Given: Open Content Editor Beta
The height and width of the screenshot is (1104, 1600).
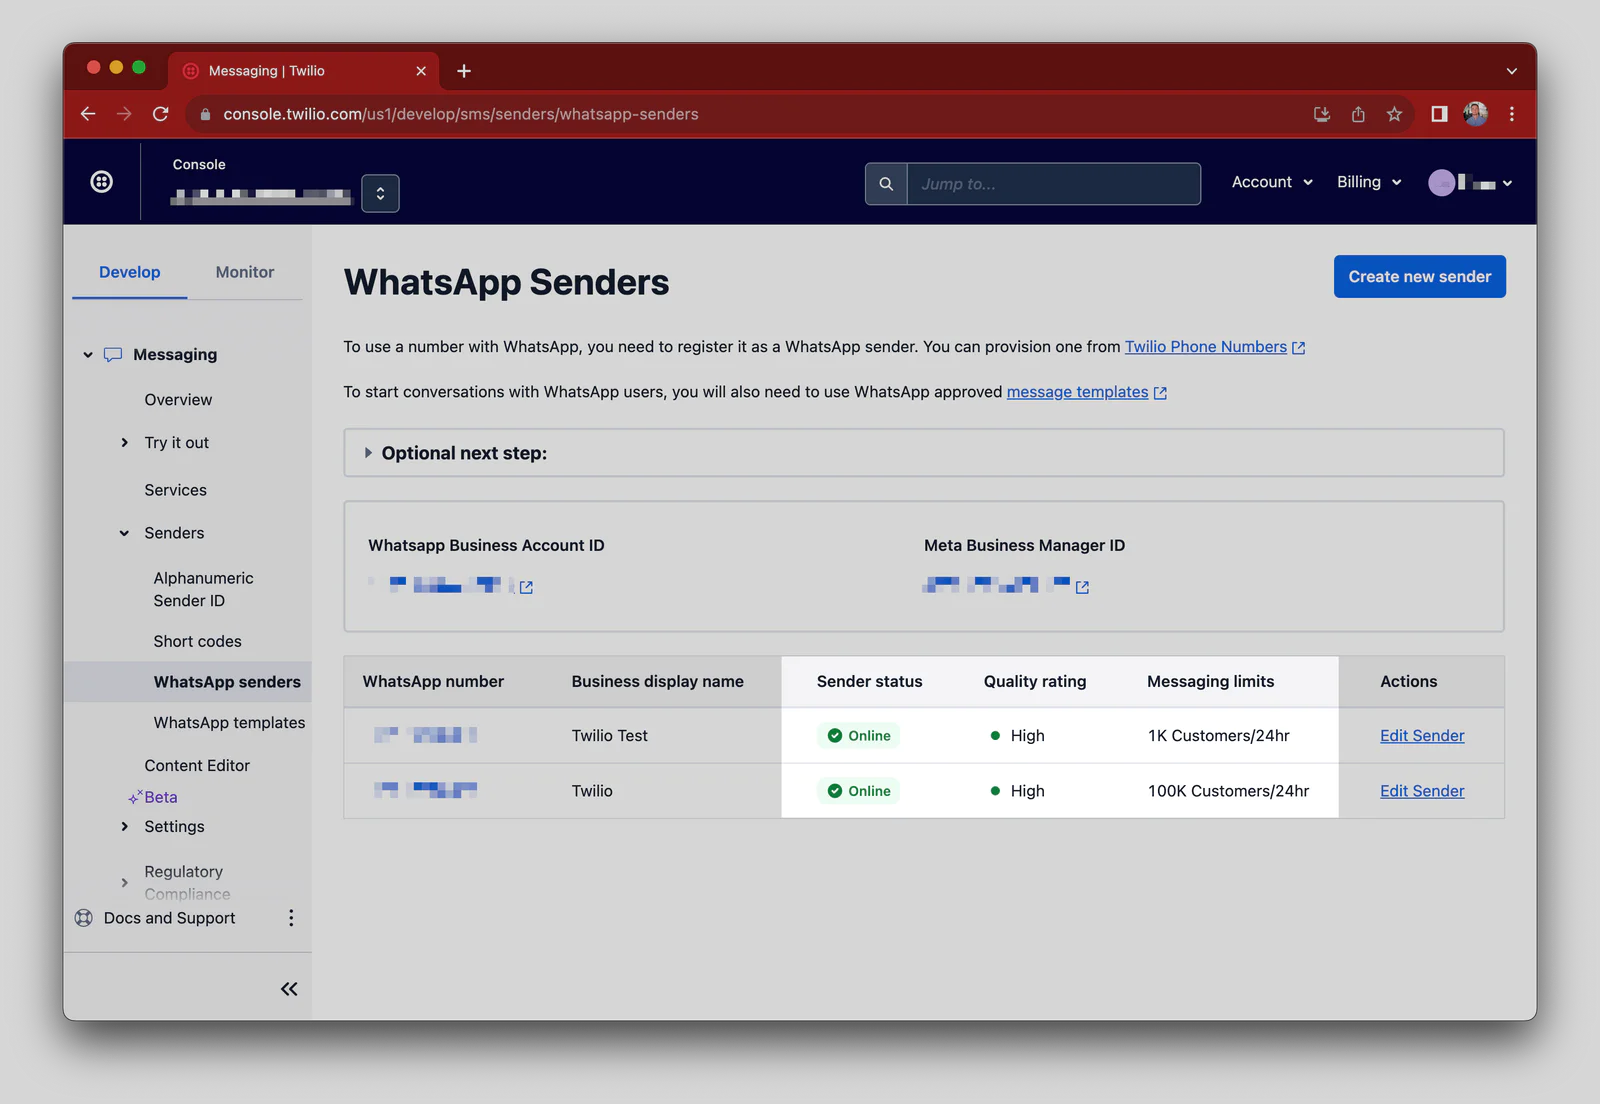Looking at the screenshot, I should coord(197,766).
